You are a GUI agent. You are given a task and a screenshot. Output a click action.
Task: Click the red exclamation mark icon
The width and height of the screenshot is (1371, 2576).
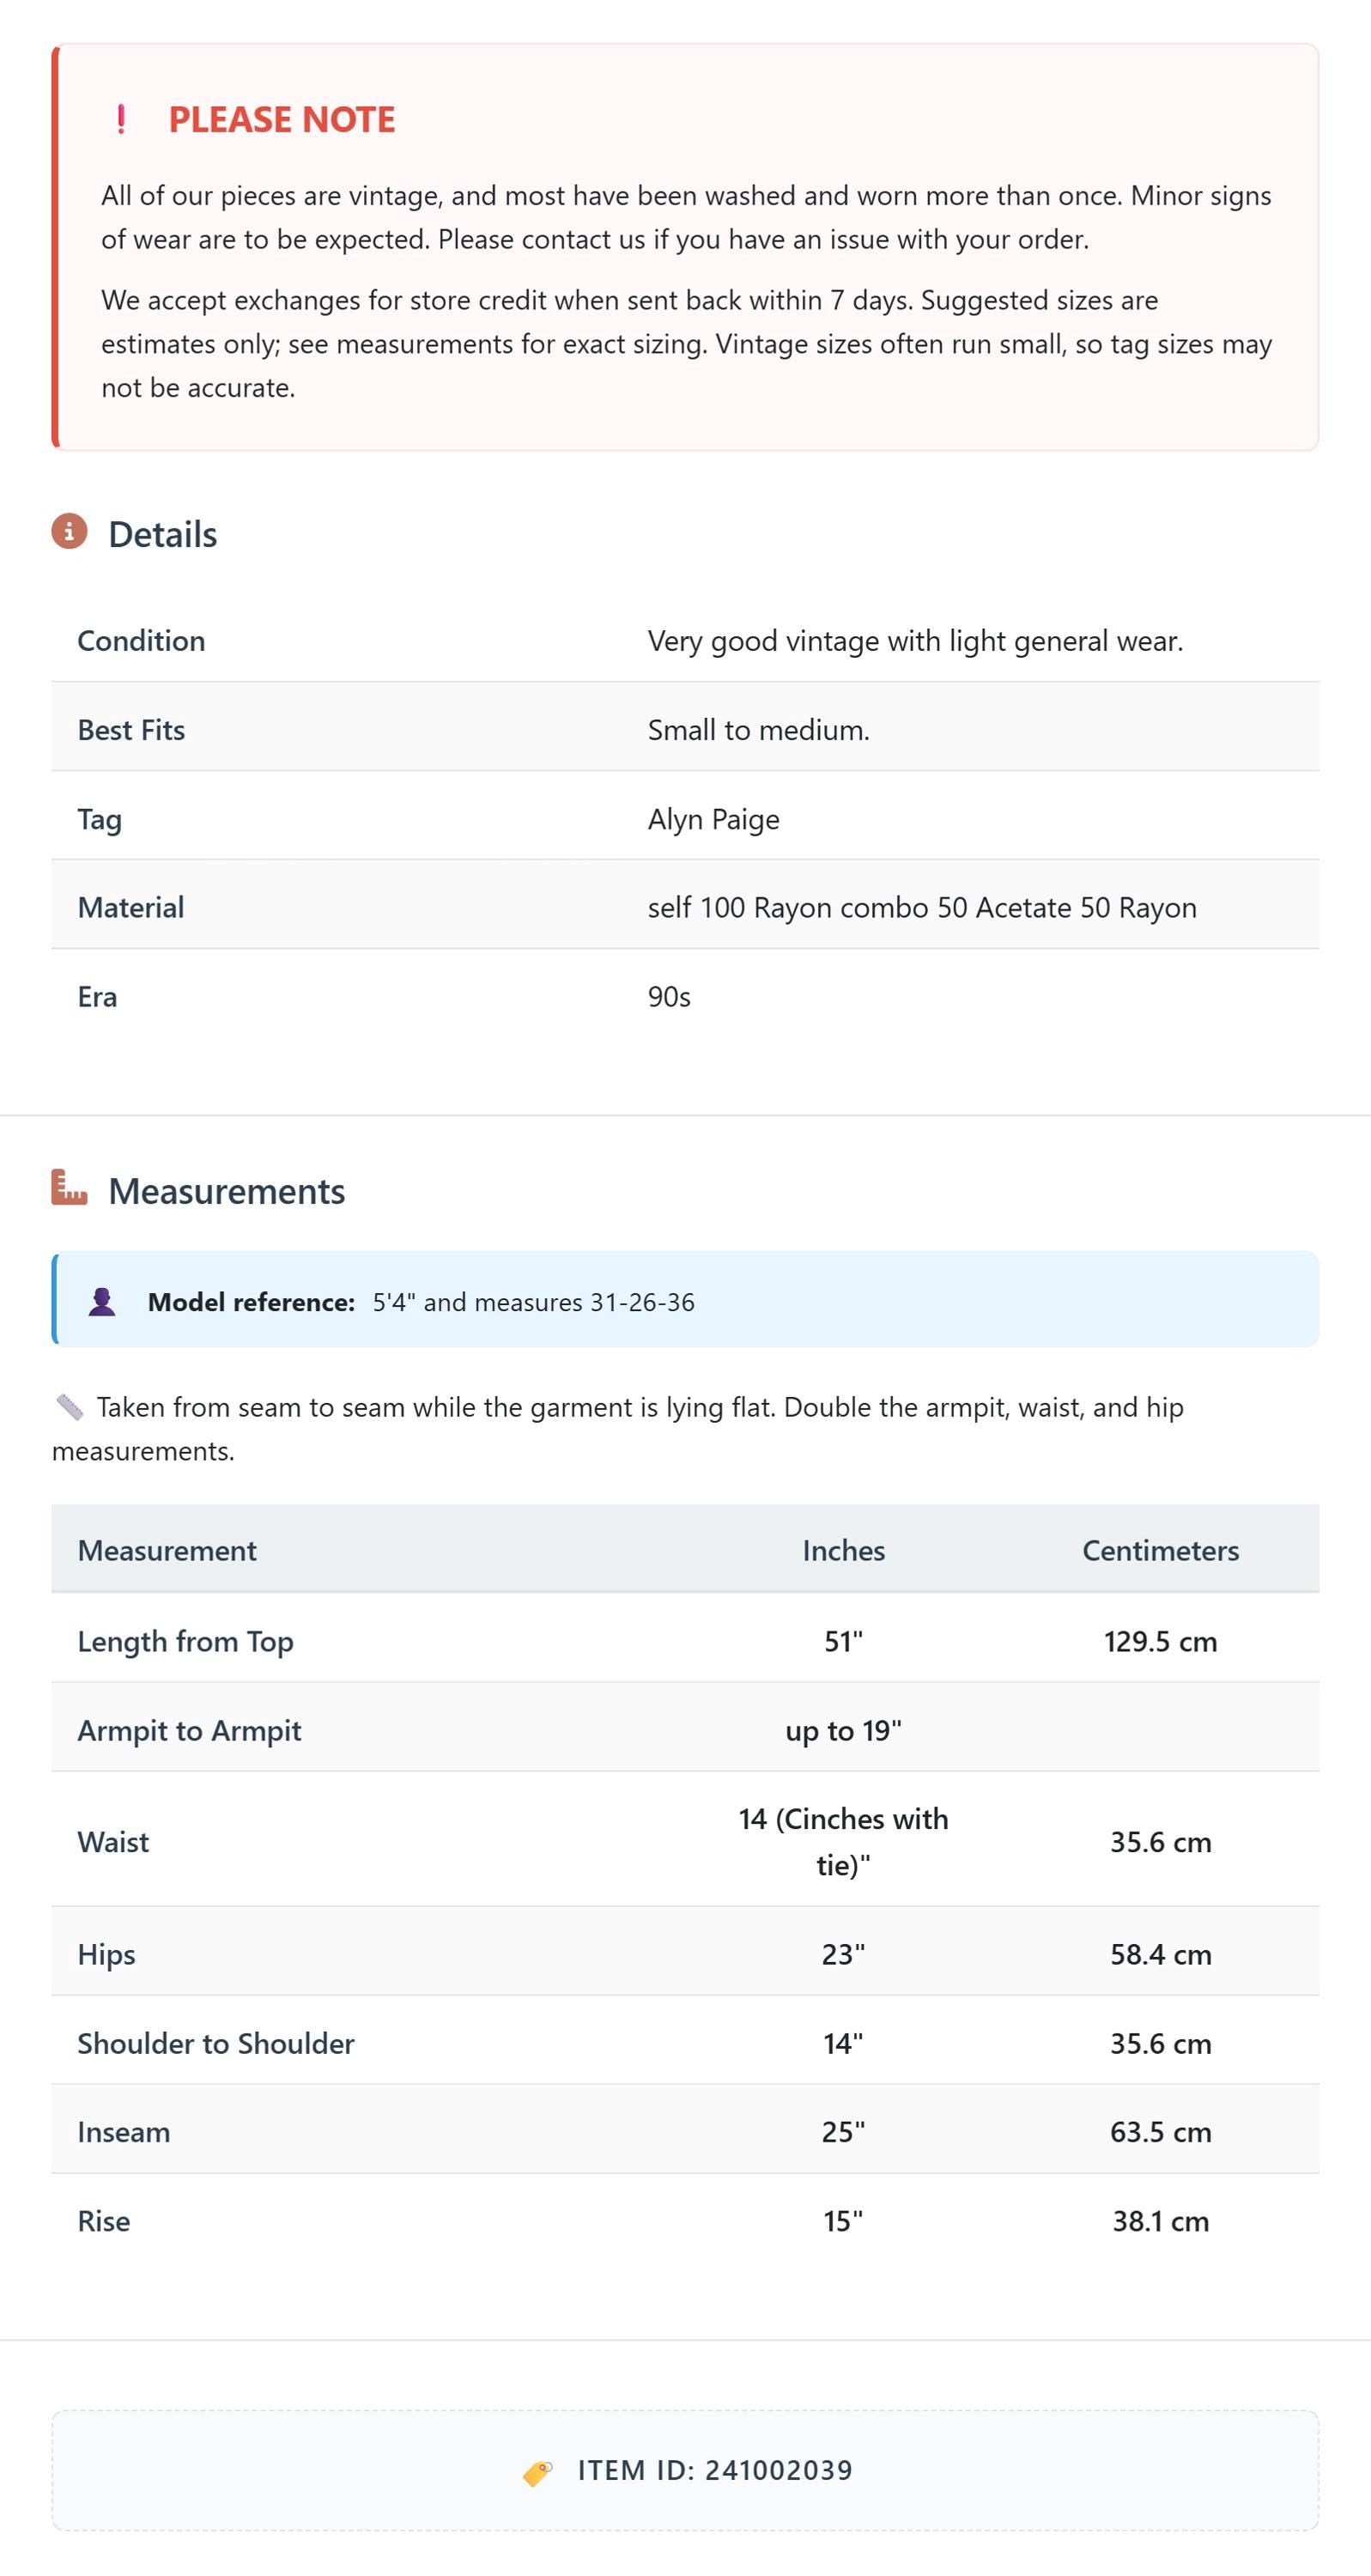(x=121, y=119)
